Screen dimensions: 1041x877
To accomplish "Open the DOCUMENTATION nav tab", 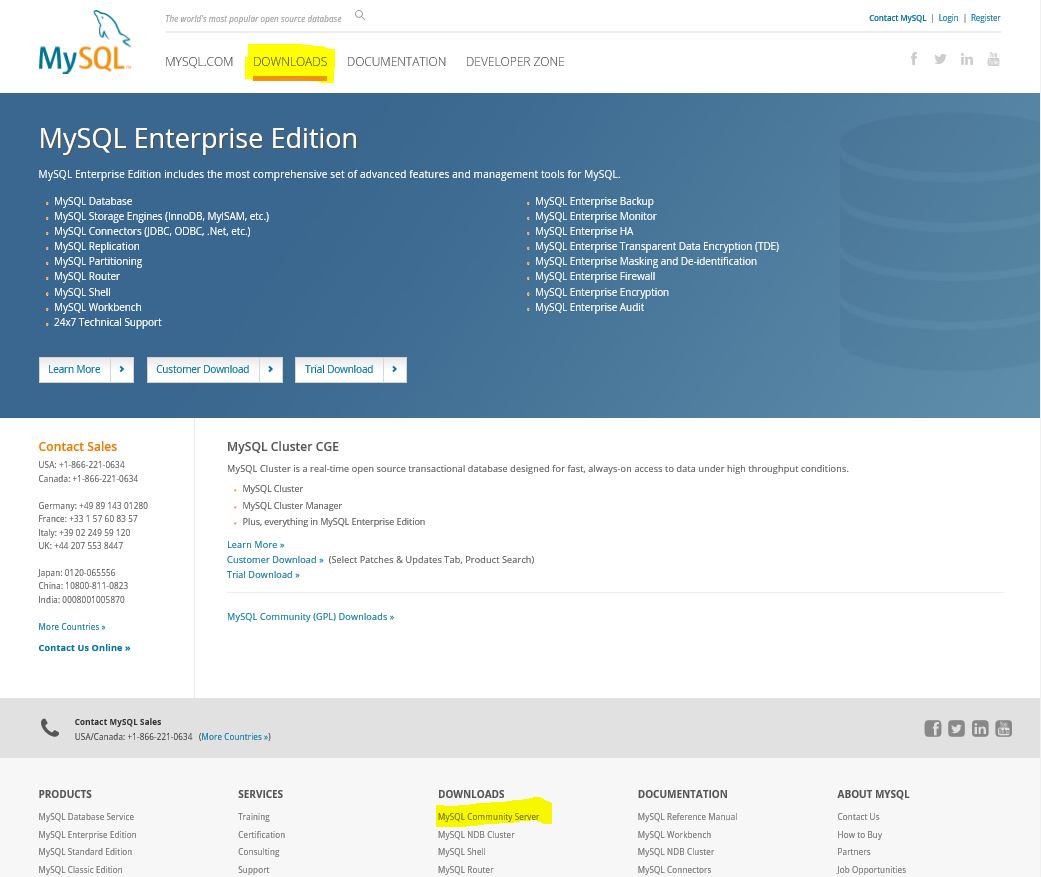I will pos(396,62).
